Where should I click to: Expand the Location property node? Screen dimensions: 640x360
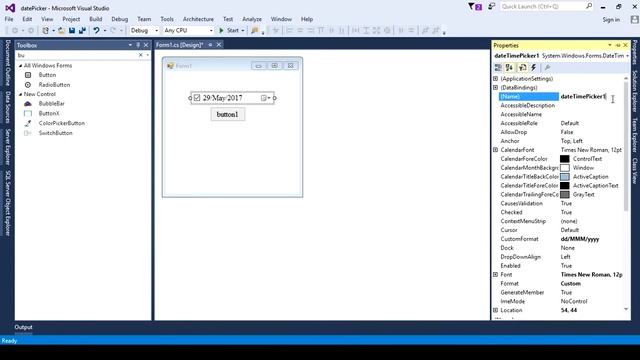tap(496, 310)
